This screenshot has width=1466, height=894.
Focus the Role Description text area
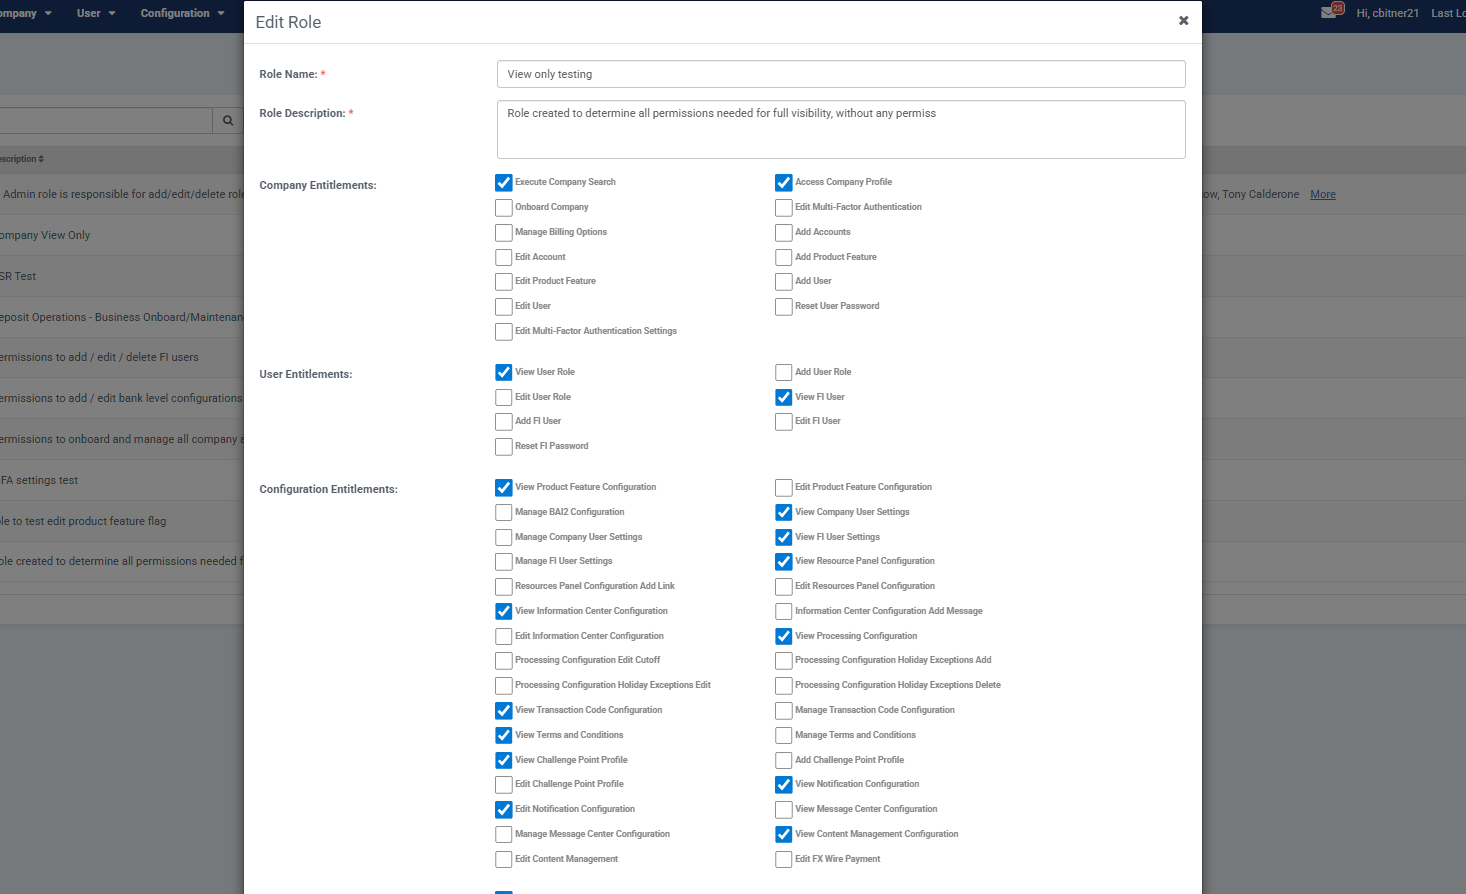(840, 129)
